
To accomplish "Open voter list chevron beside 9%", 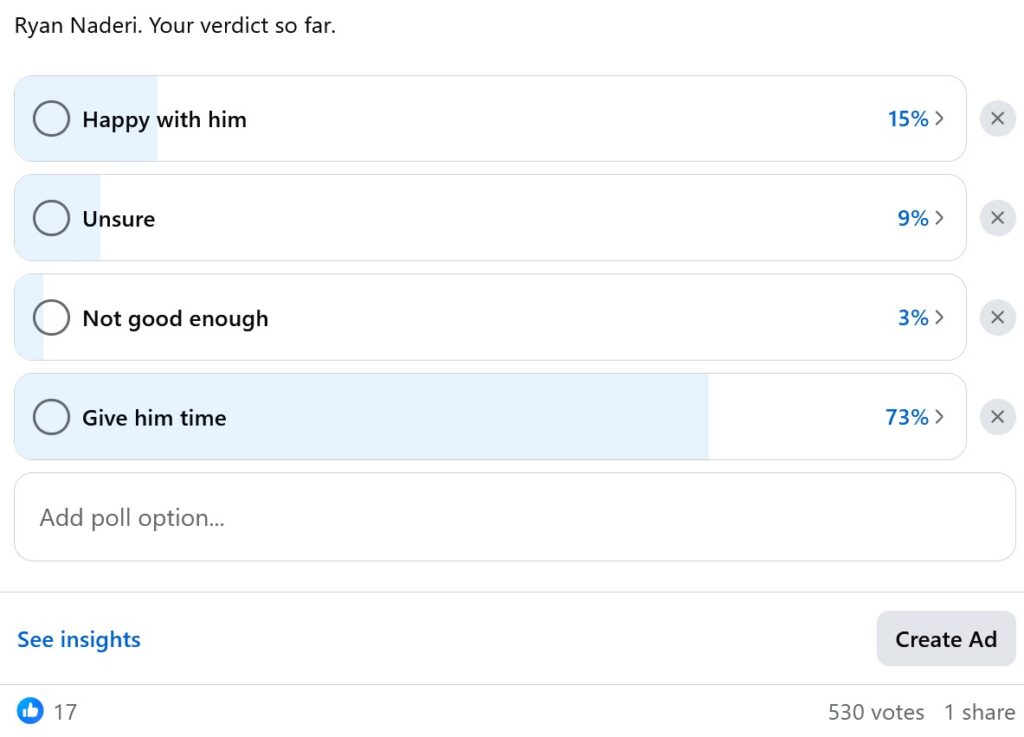I will [x=939, y=218].
